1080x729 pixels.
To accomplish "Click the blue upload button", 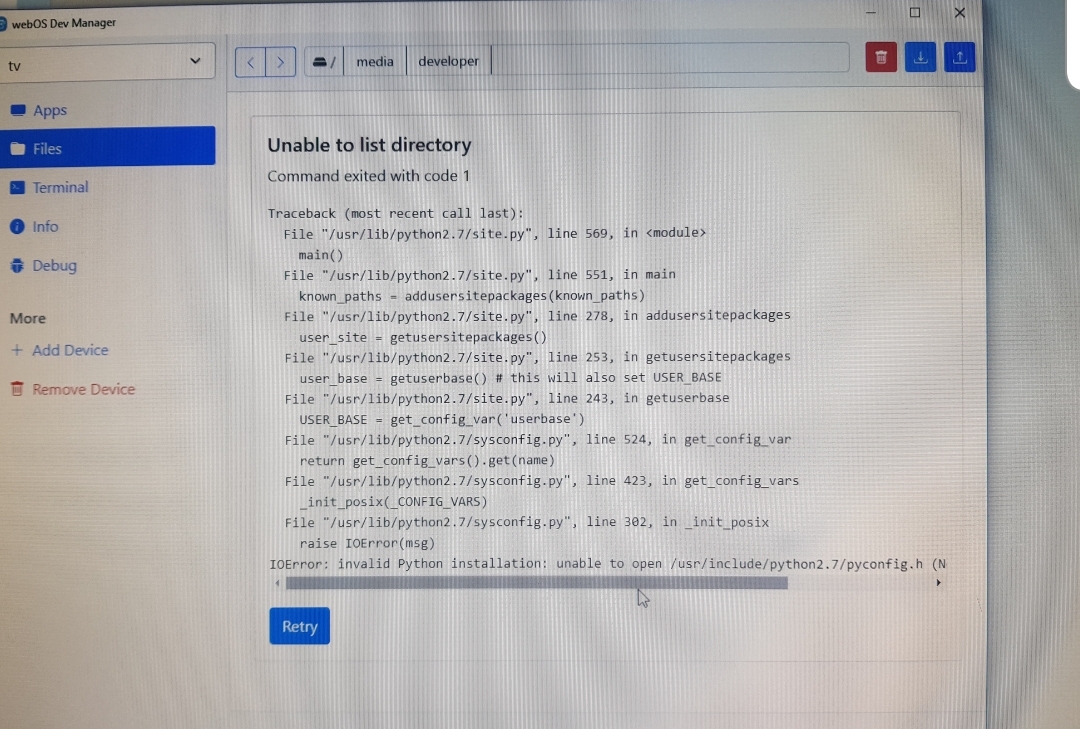I will 960,58.
